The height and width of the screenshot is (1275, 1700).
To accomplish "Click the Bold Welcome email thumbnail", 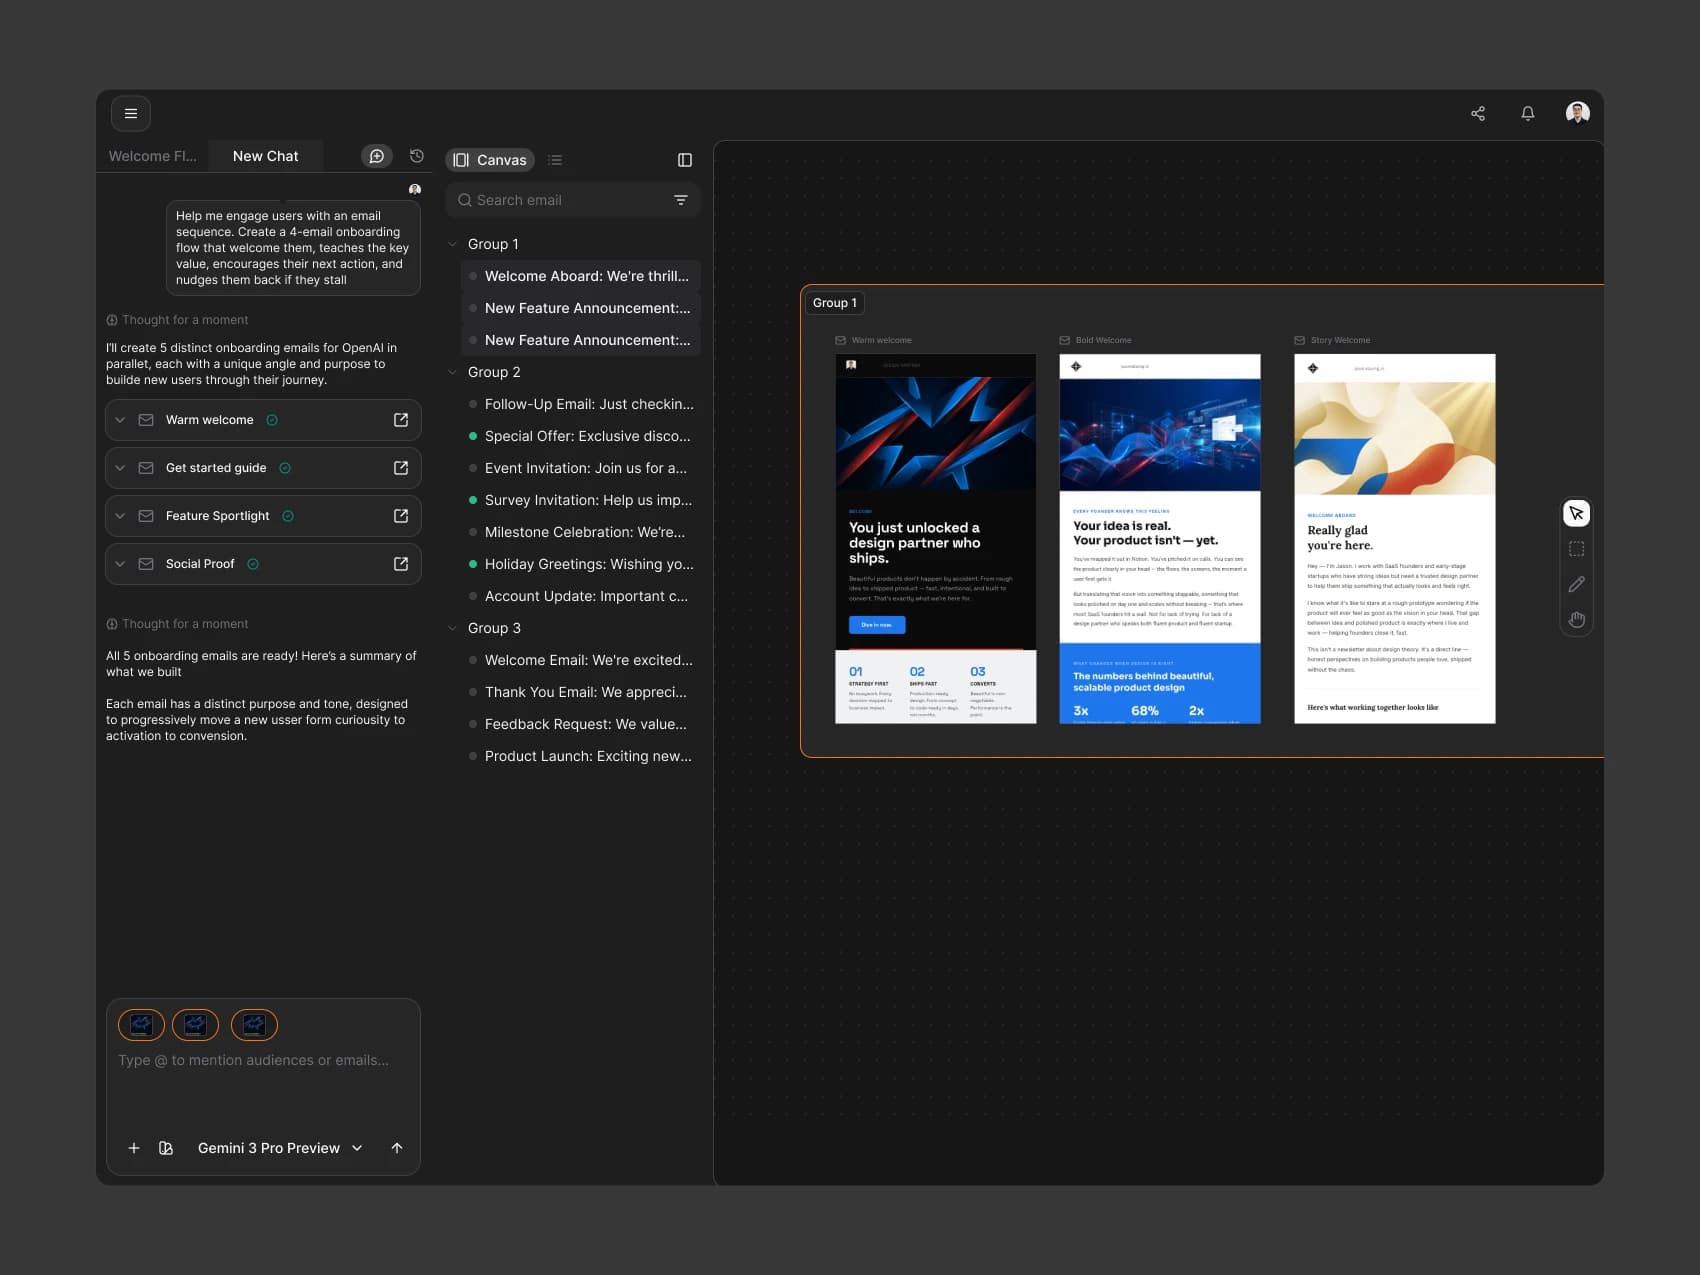I will click(1160, 538).
